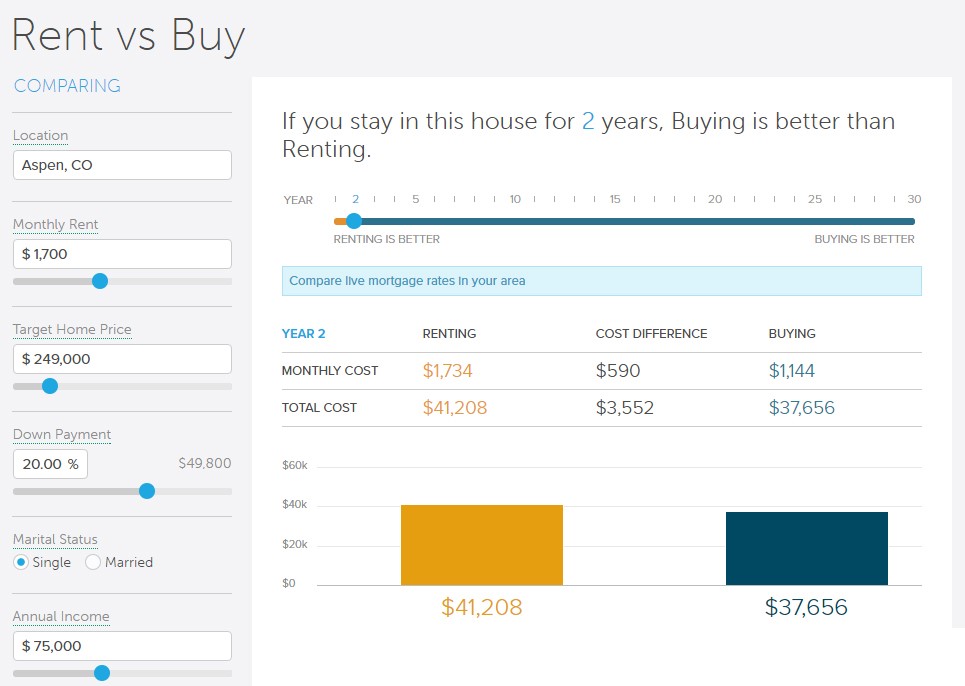This screenshot has width=965, height=686.
Task: Click the dark blue buying cost bar
Action: tap(807, 548)
